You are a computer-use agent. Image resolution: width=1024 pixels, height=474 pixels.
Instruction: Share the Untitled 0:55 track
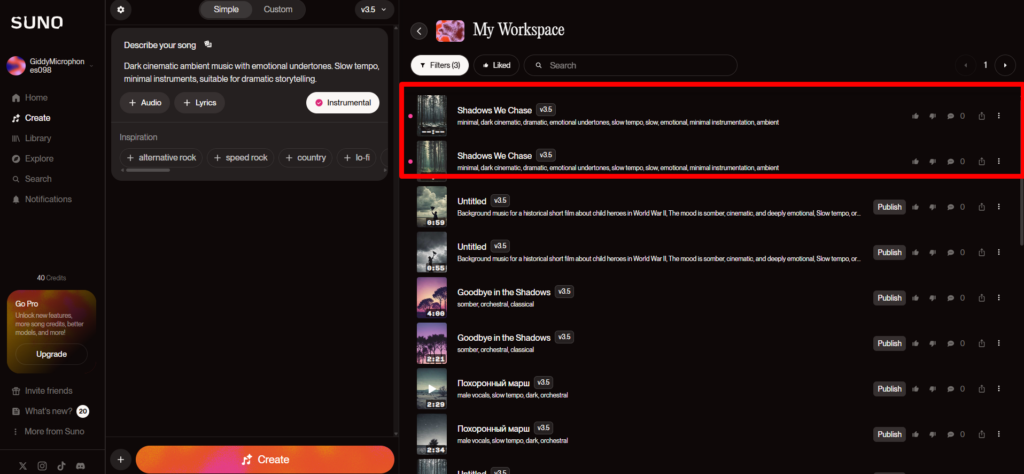point(981,252)
